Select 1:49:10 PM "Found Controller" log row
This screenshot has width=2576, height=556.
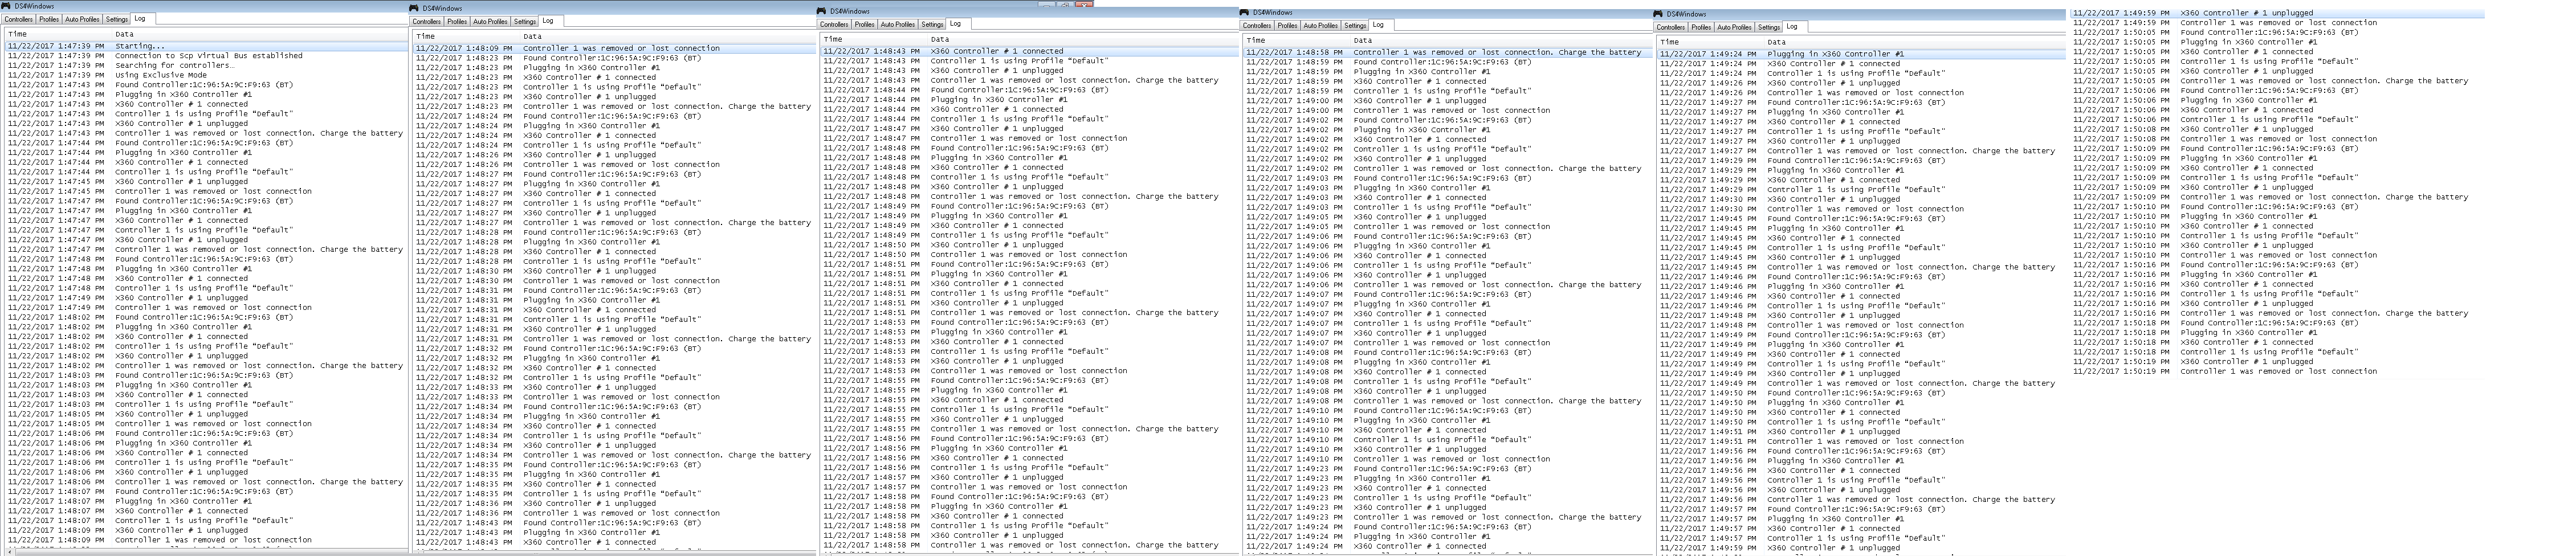tap(1447, 410)
